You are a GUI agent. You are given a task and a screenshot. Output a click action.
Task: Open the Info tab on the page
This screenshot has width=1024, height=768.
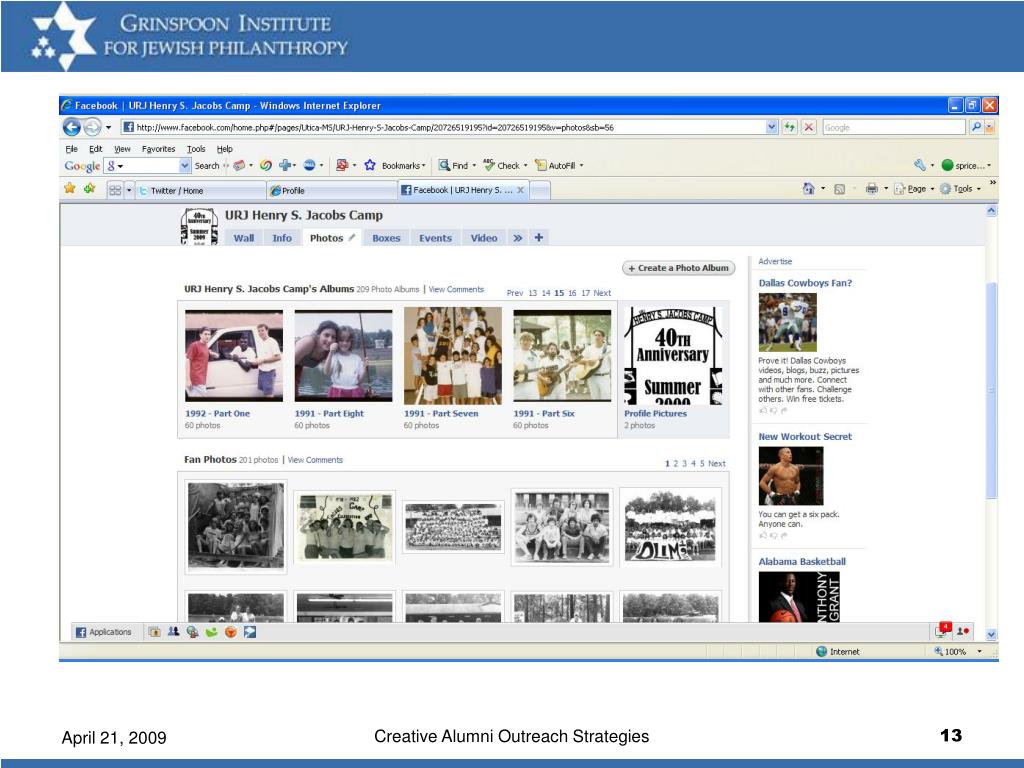coord(282,238)
